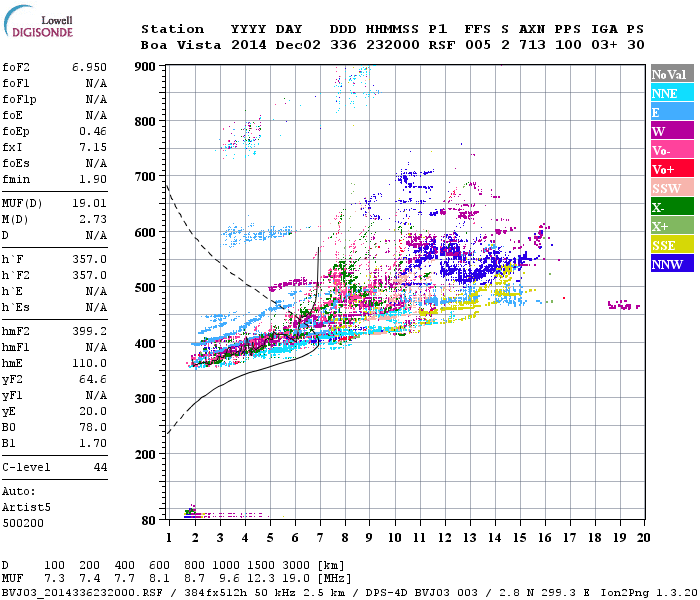Click the foF2 value 6.950
700x600 pixels.
click(89, 67)
